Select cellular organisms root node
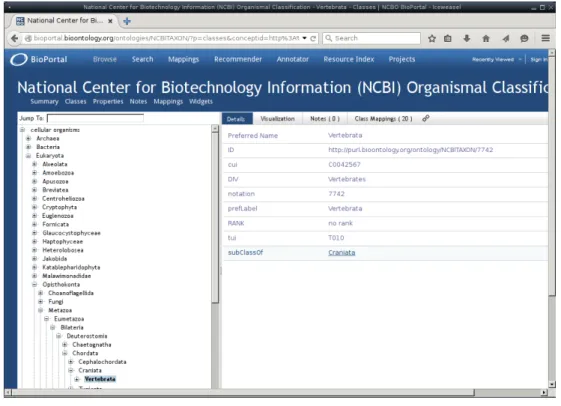 coord(55,130)
